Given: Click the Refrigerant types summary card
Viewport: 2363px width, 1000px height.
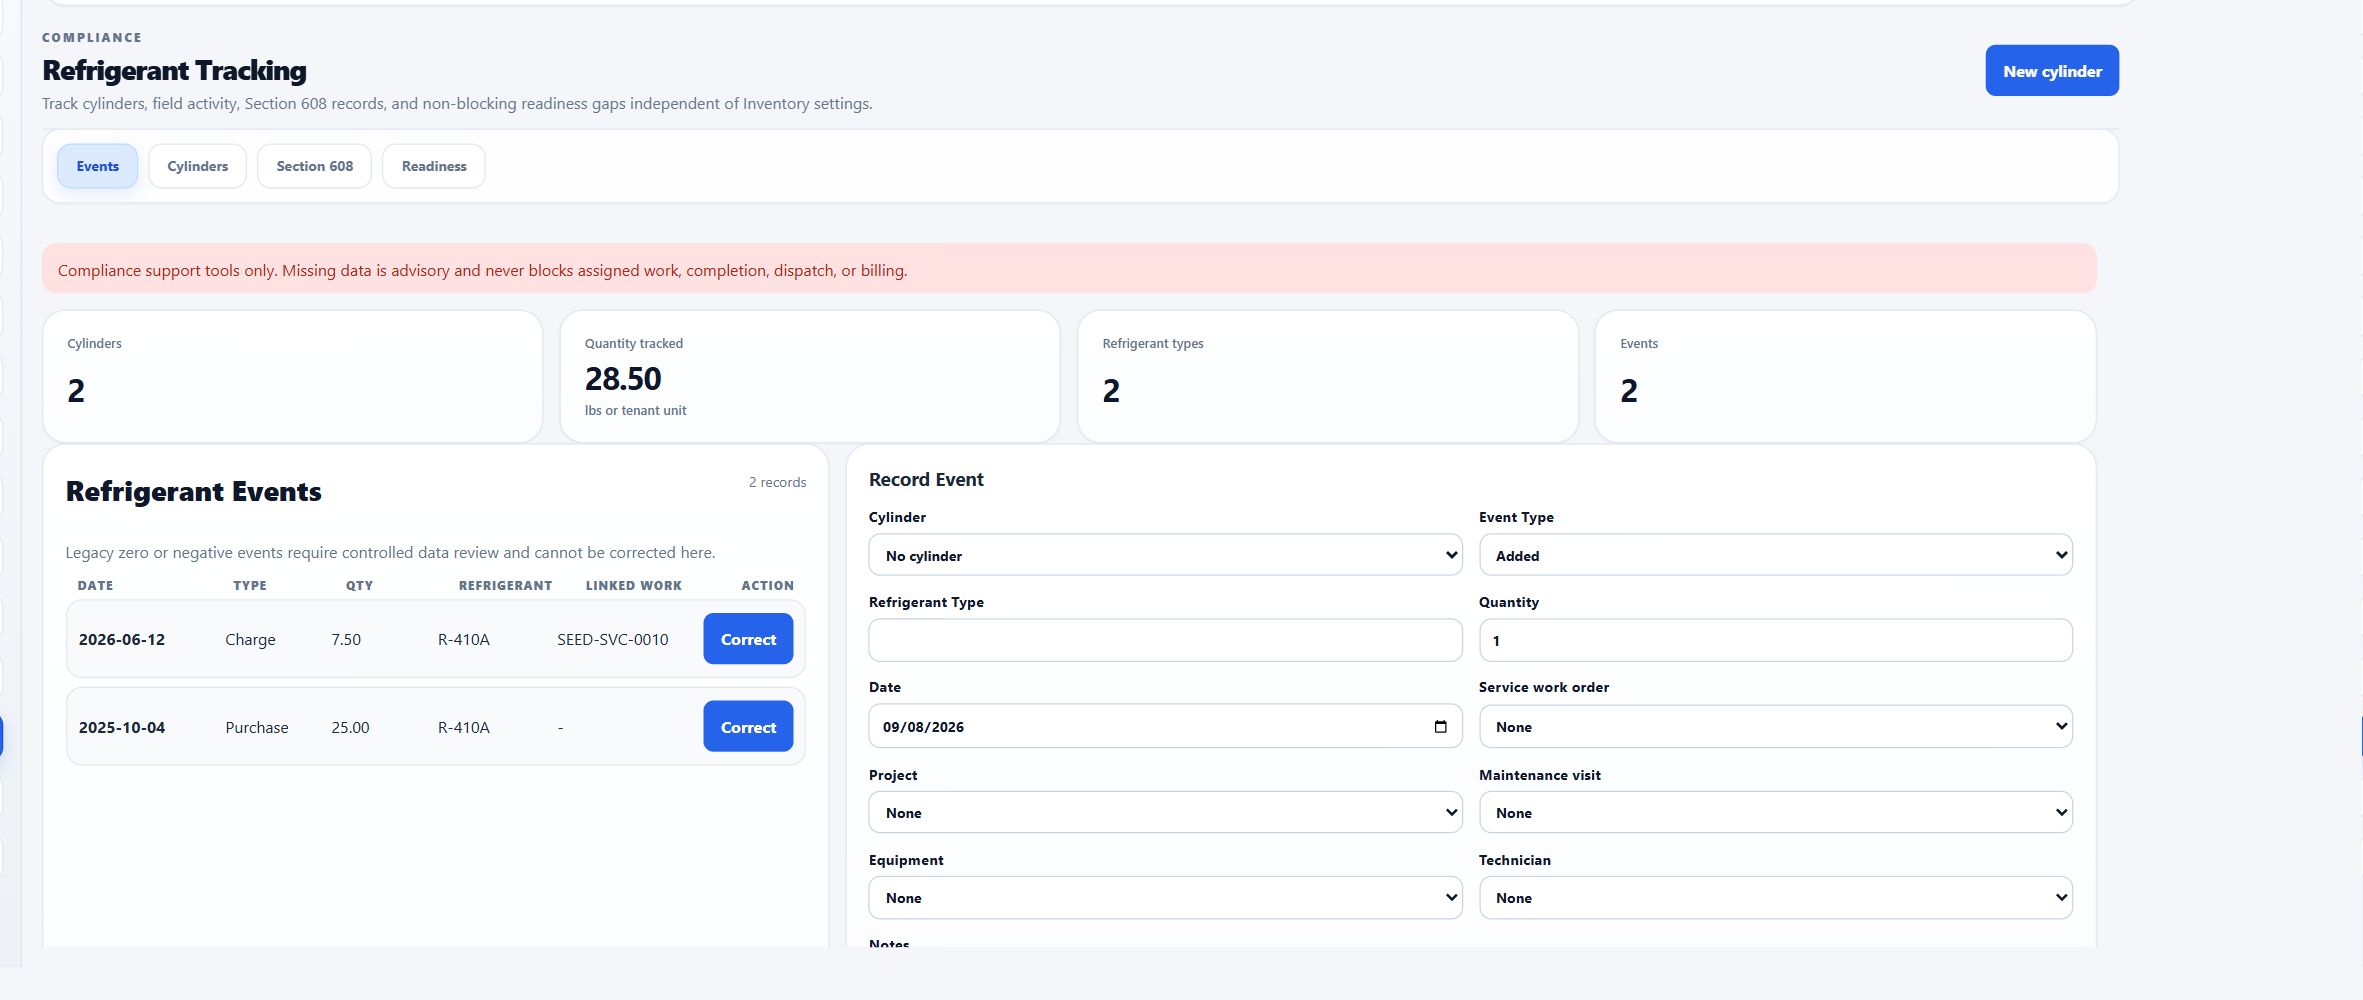Looking at the screenshot, I should [x=1327, y=376].
